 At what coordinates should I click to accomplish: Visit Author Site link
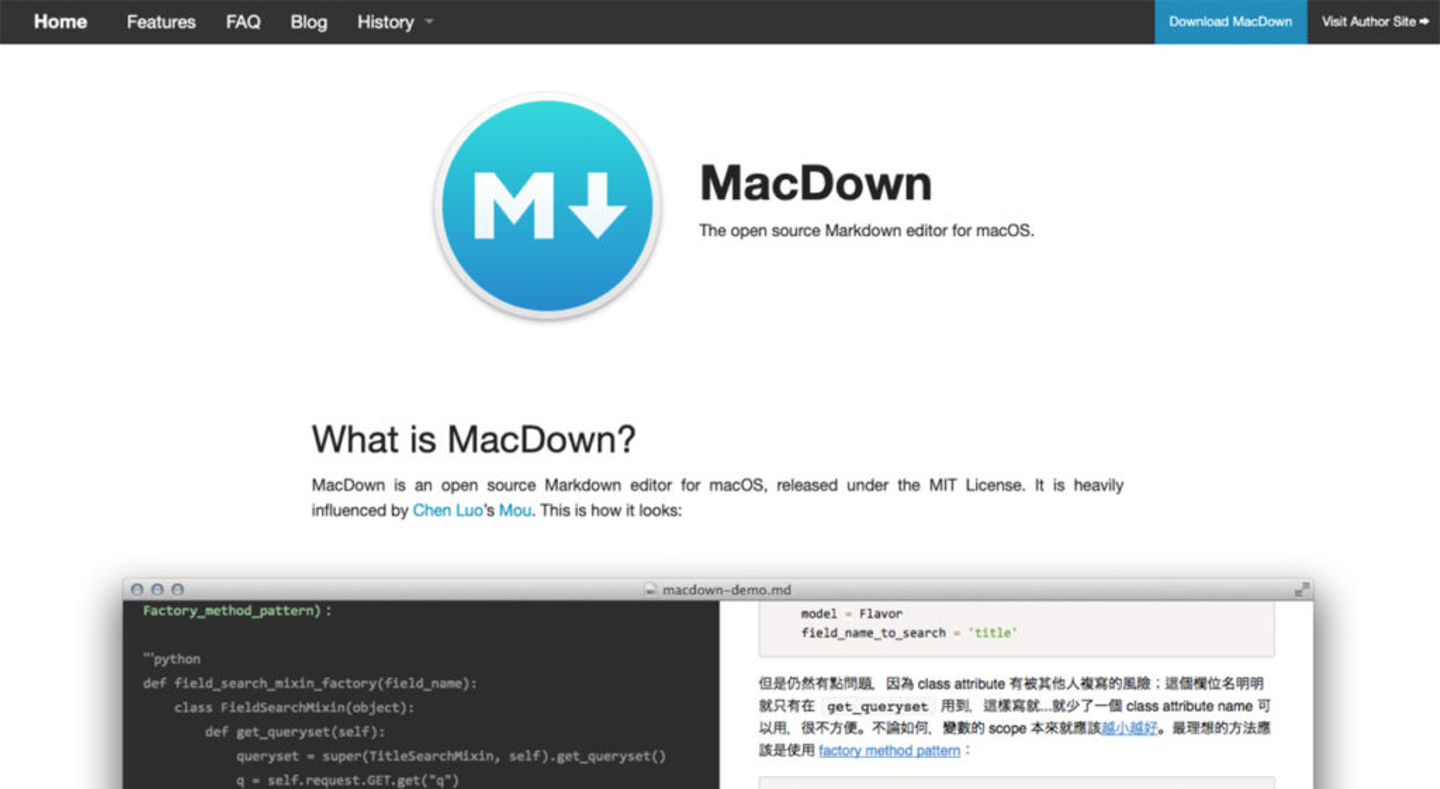[x=1375, y=22]
